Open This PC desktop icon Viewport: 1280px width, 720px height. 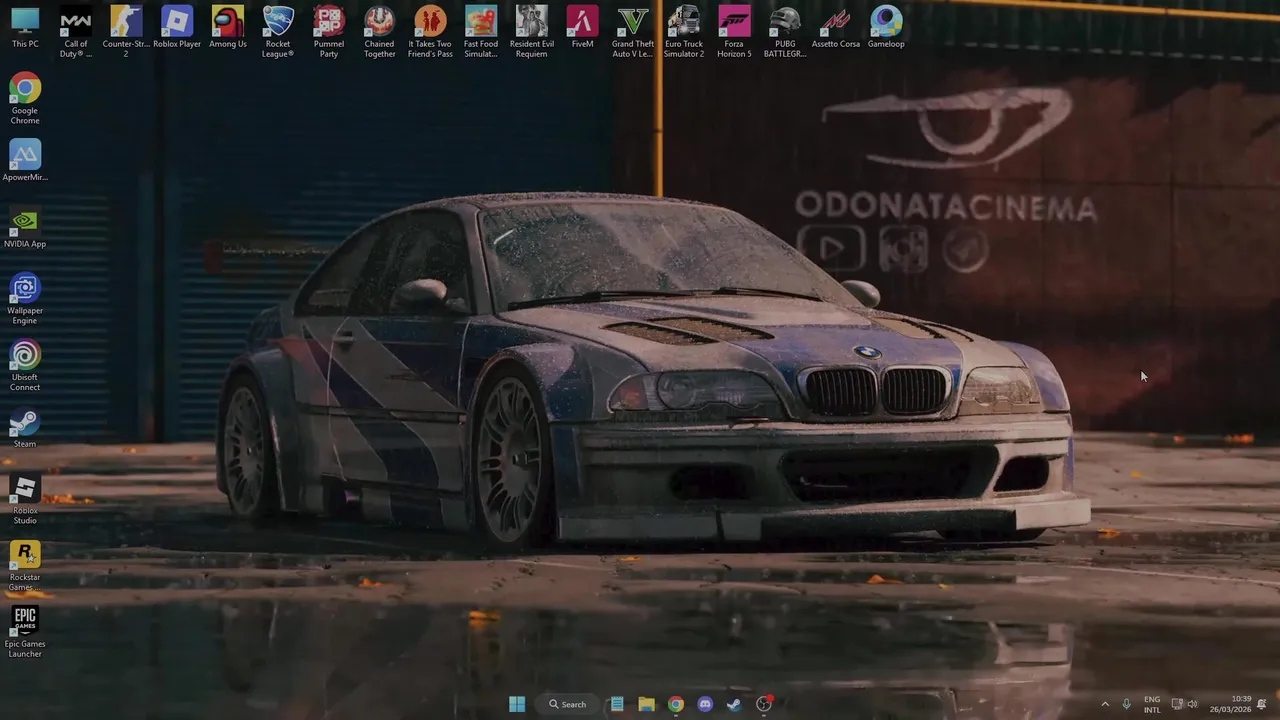pos(25,28)
